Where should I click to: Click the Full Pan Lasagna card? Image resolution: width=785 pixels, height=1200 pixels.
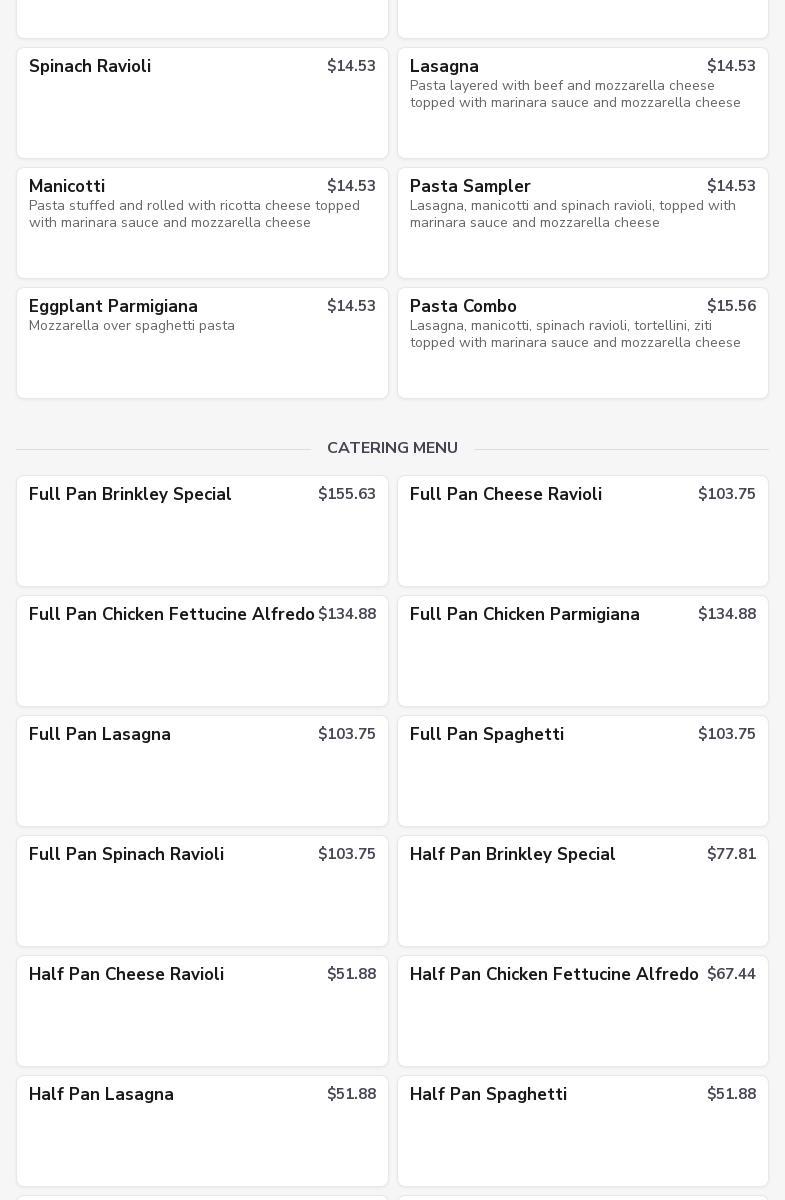pos(202,770)
